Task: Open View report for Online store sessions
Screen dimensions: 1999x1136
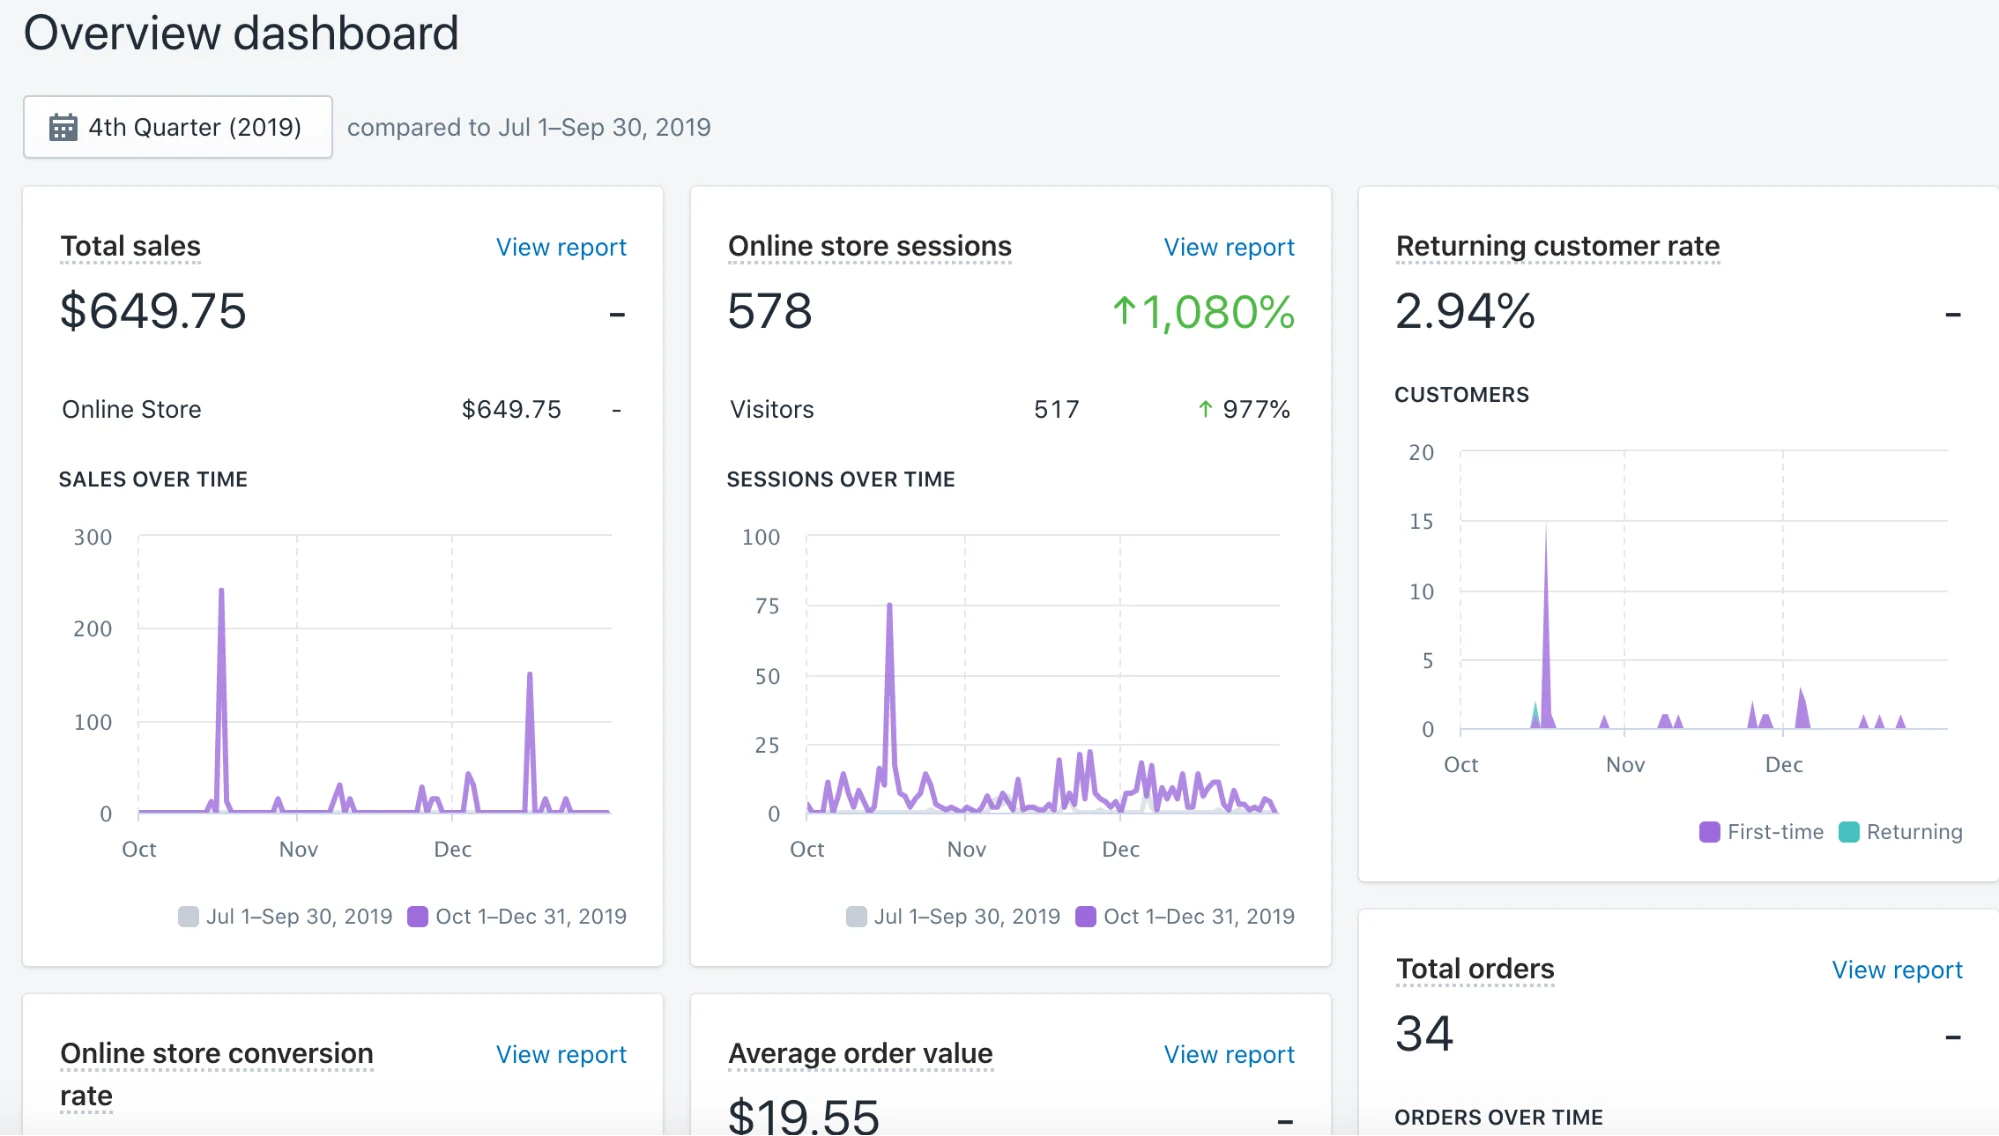Action: pos(1228,247)
